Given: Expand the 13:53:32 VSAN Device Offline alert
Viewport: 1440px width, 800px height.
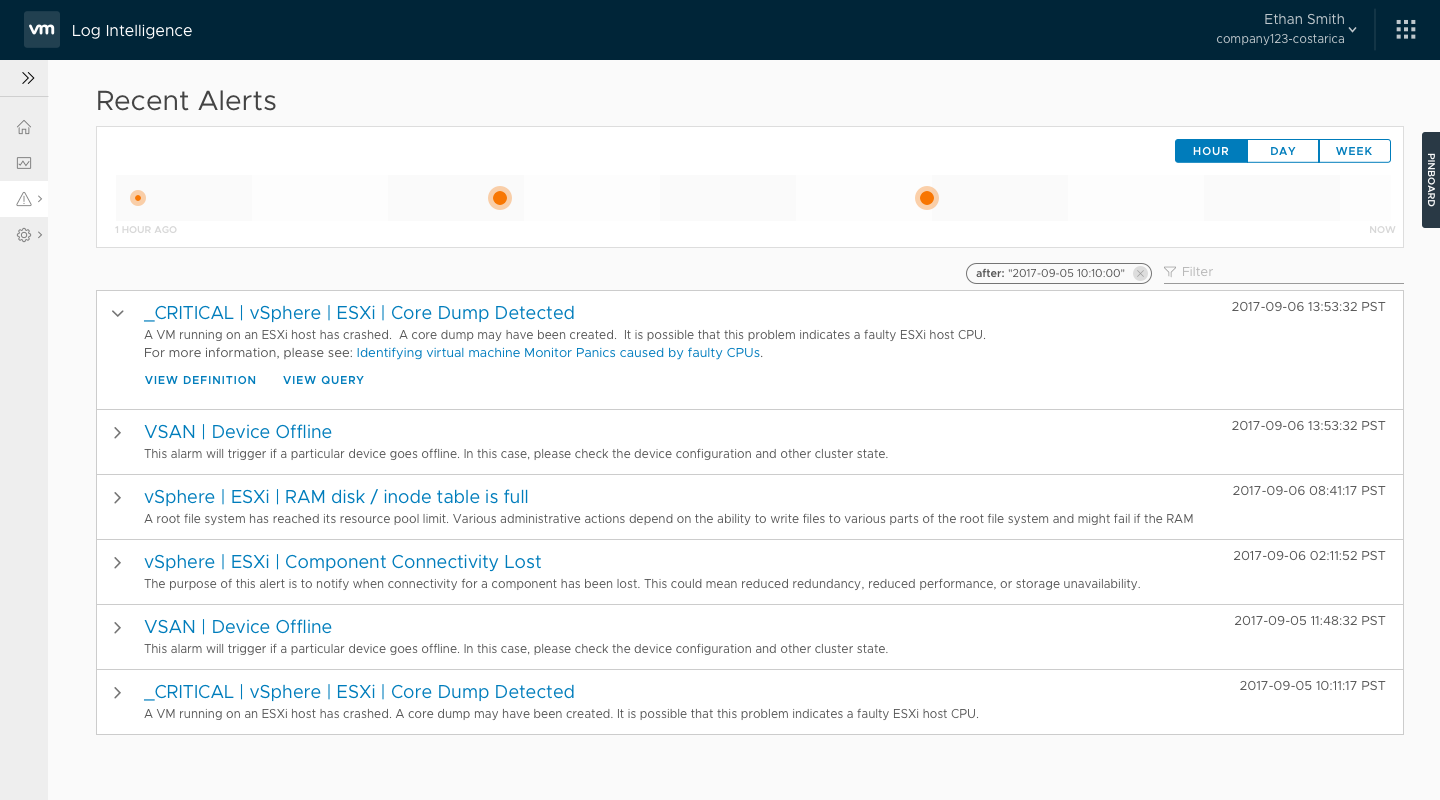Looking at the screenshot, I should [x=118, y=432].
